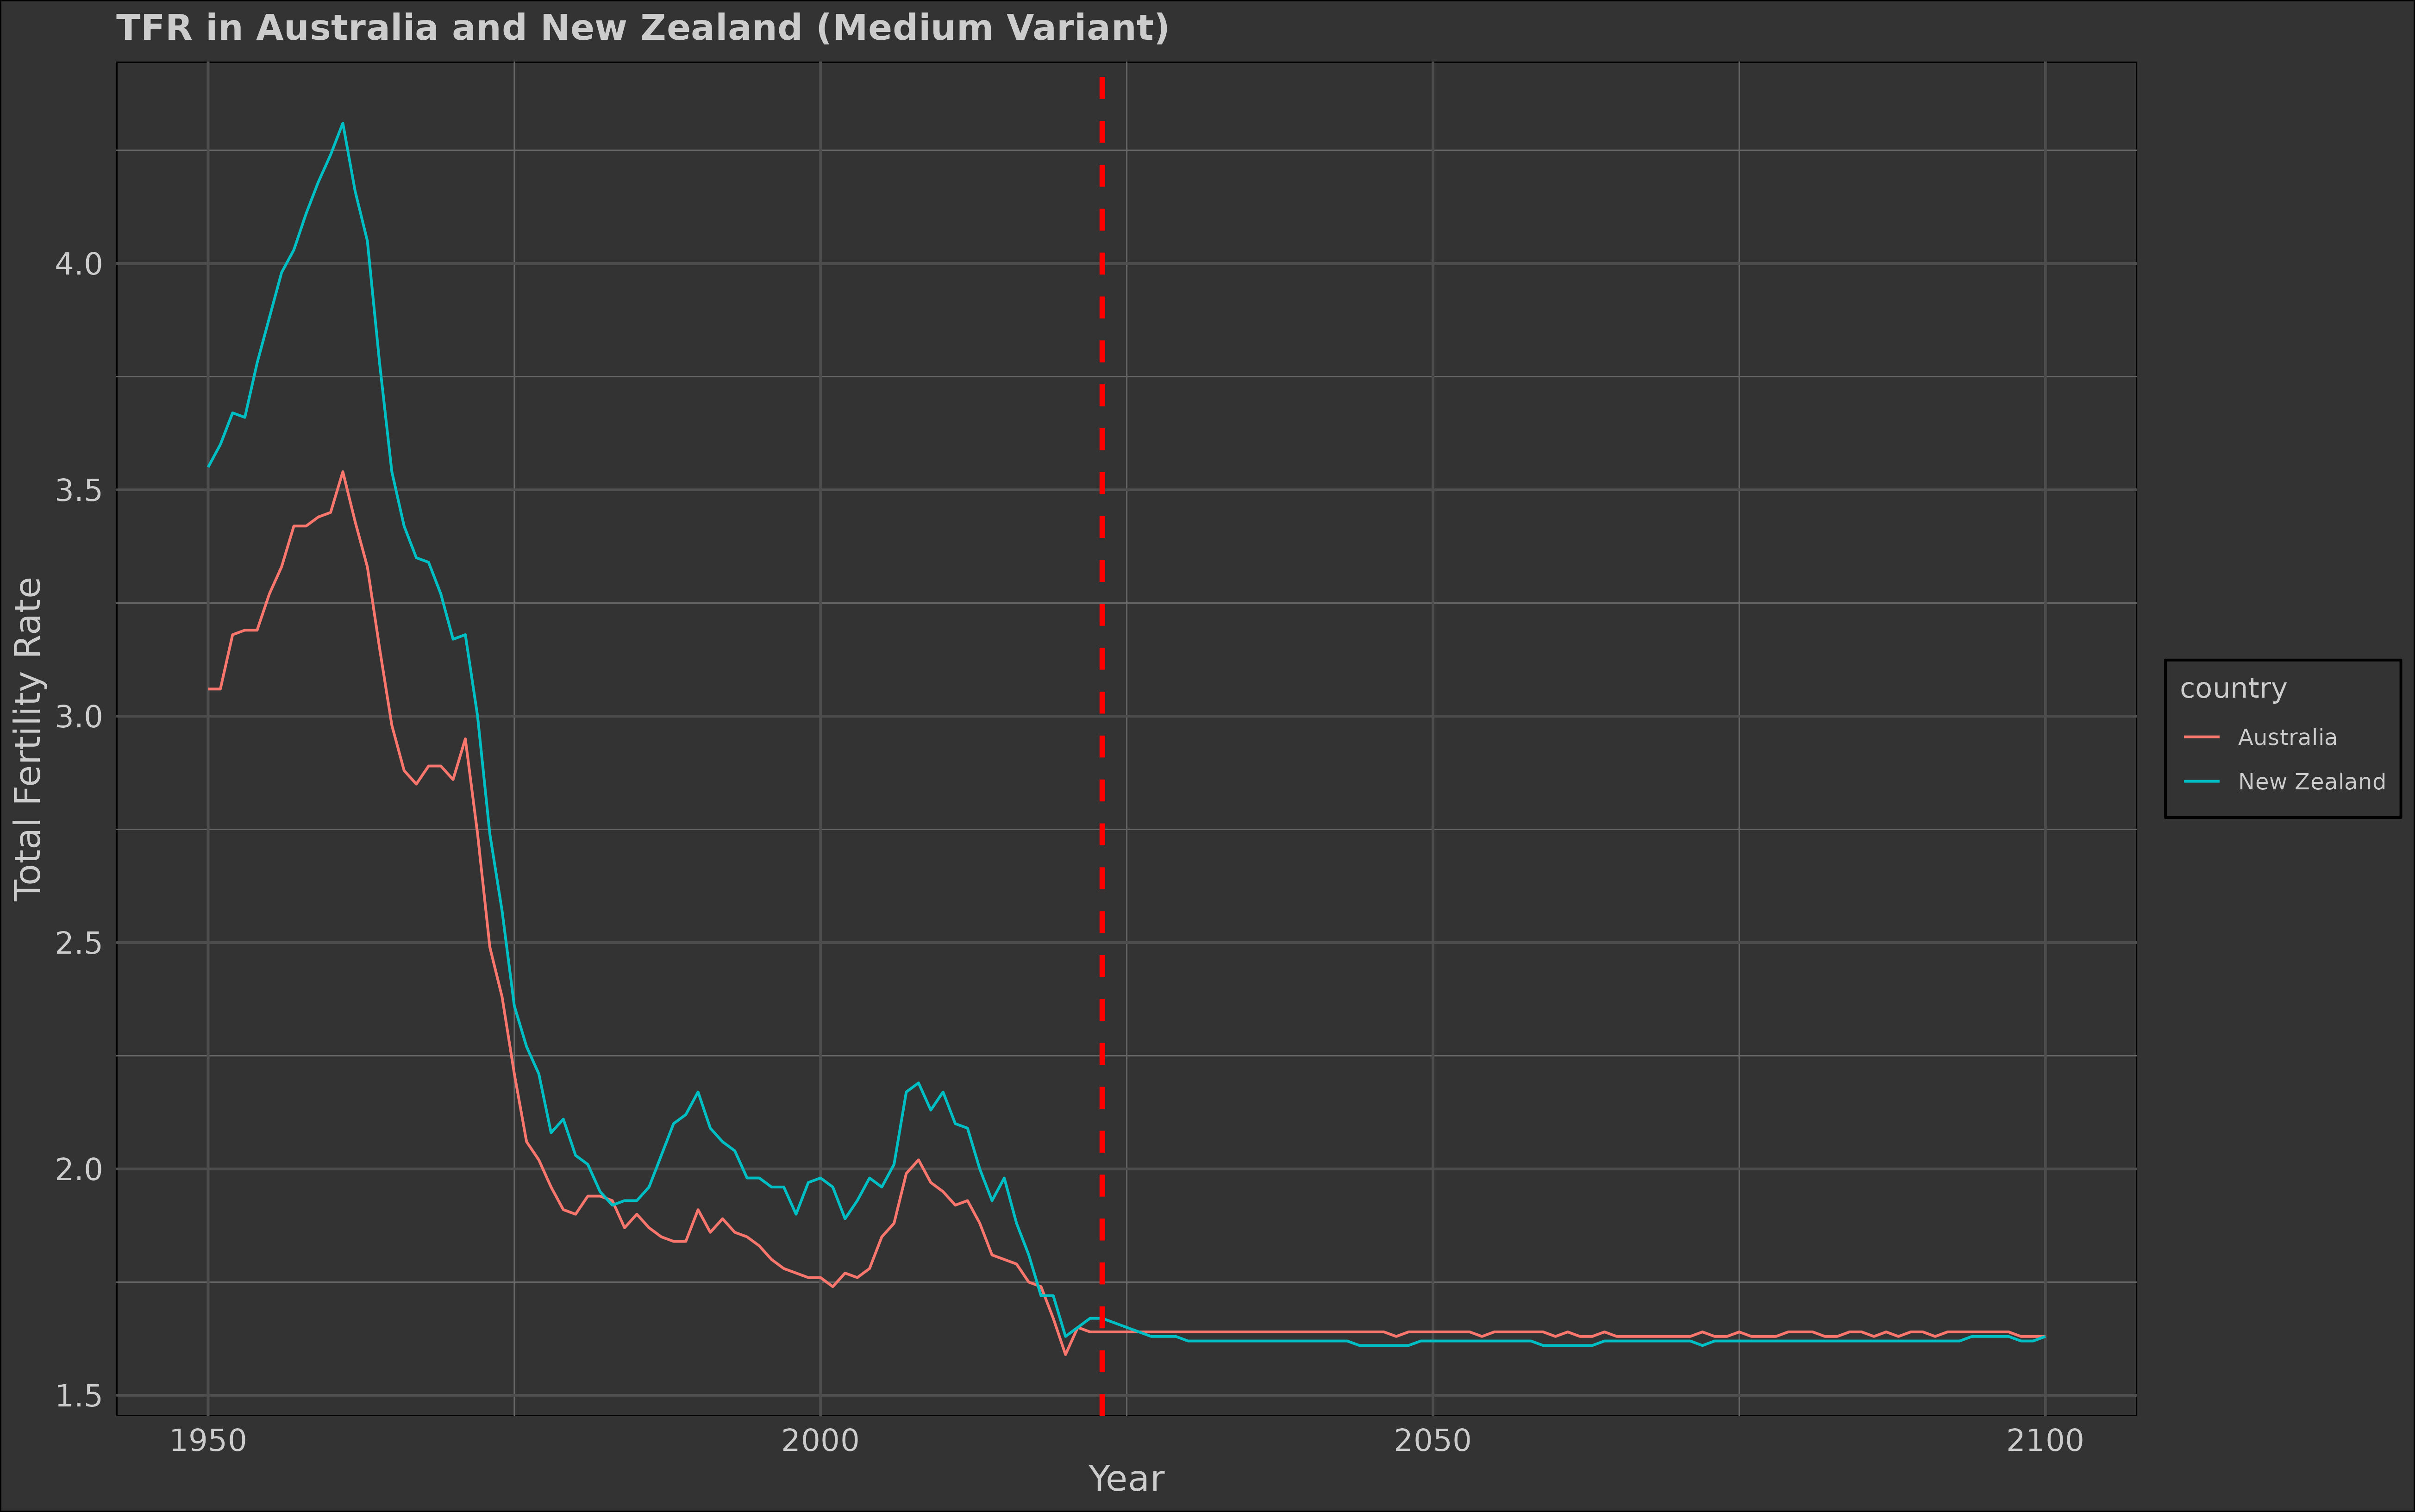Click the chart title 'TFR in Australia and New Zealand'
Screen dimensions: 2415x1512
pos(642,28)
